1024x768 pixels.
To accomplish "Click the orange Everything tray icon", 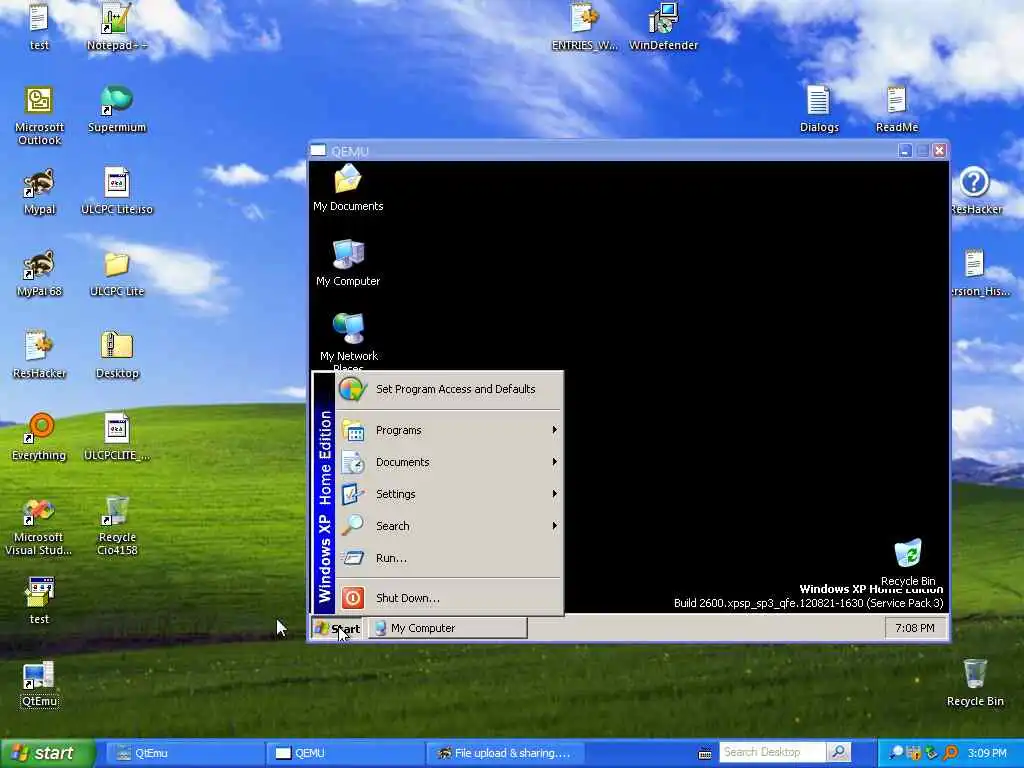I will [950, 753].
